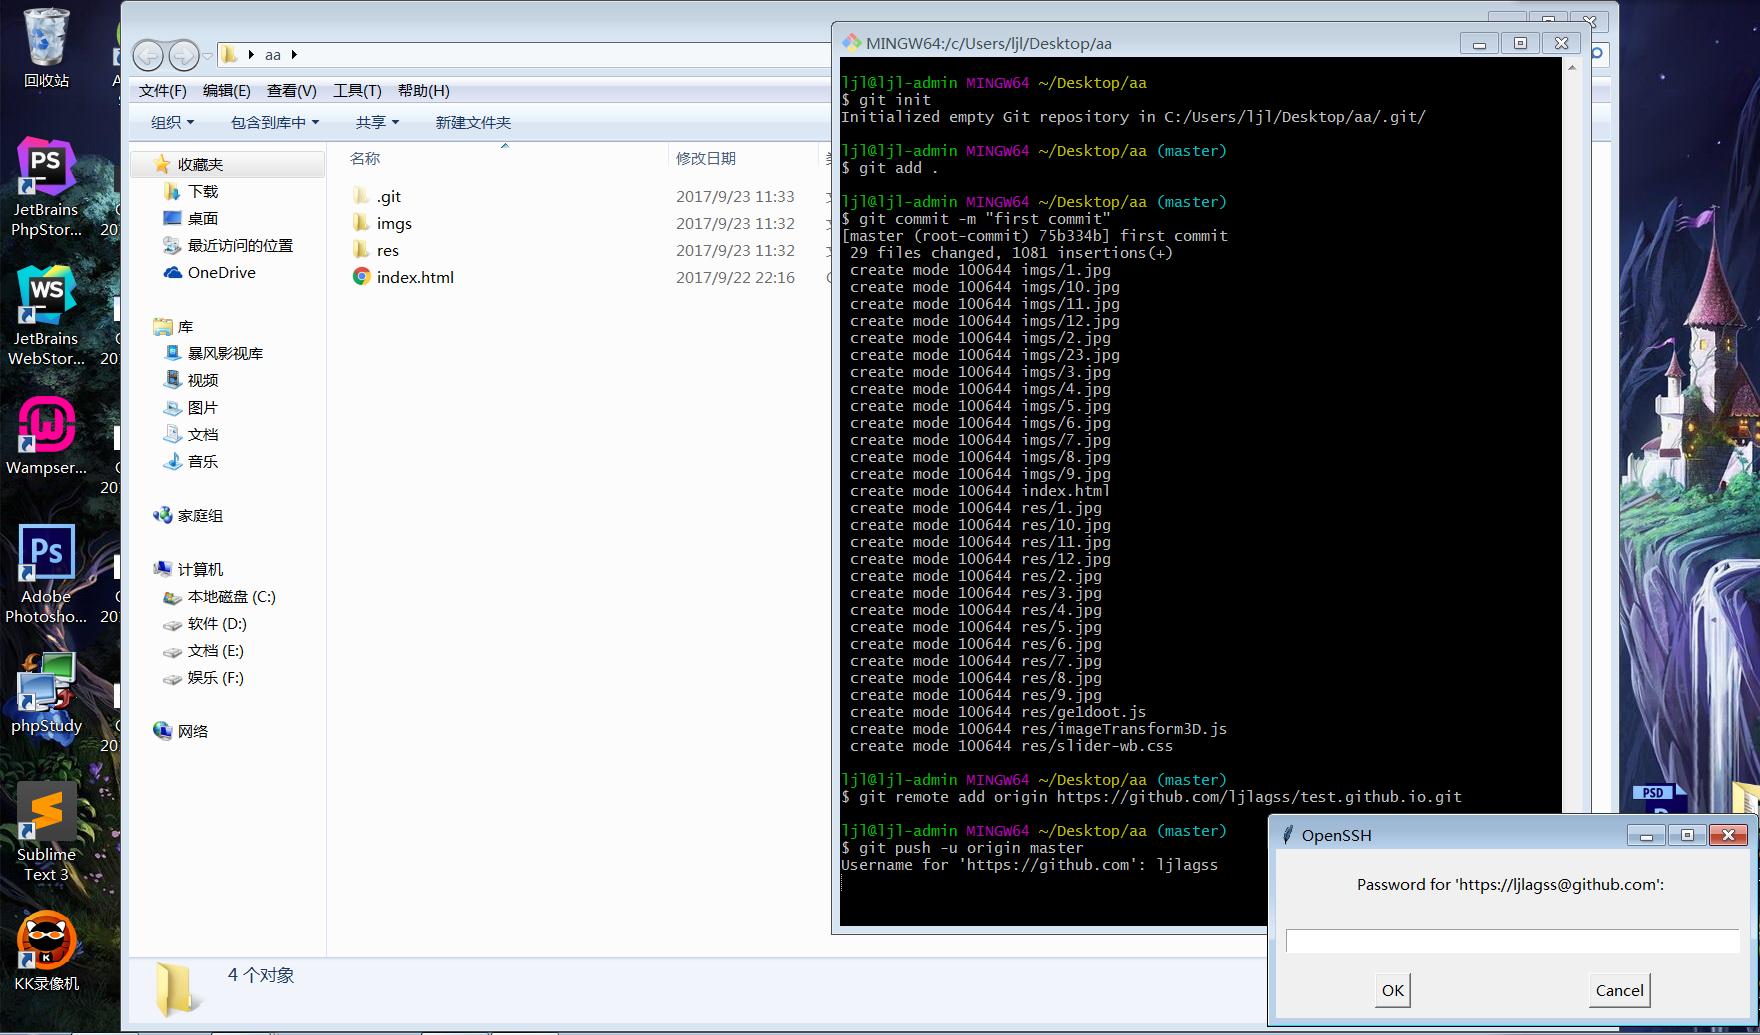Expand the path arrow after aa

pyautogui.click(x=294, y=55)
